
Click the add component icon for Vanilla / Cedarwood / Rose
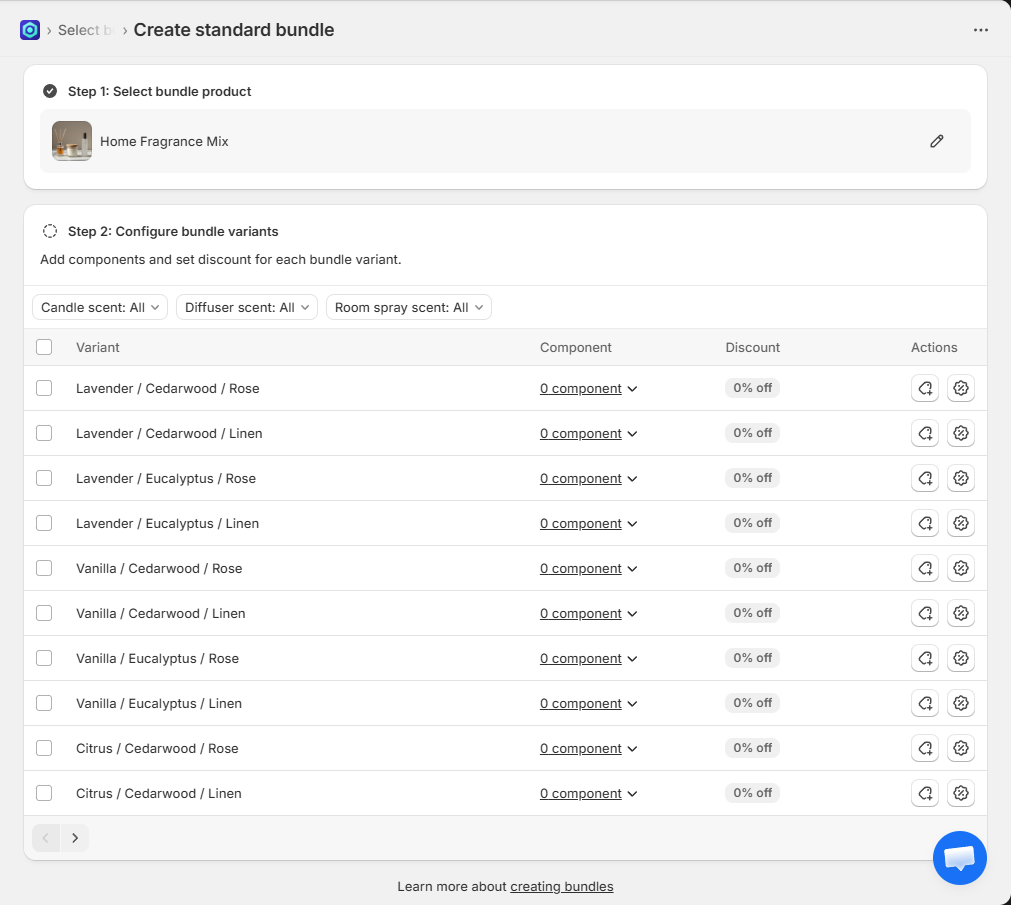coord(924,568)
